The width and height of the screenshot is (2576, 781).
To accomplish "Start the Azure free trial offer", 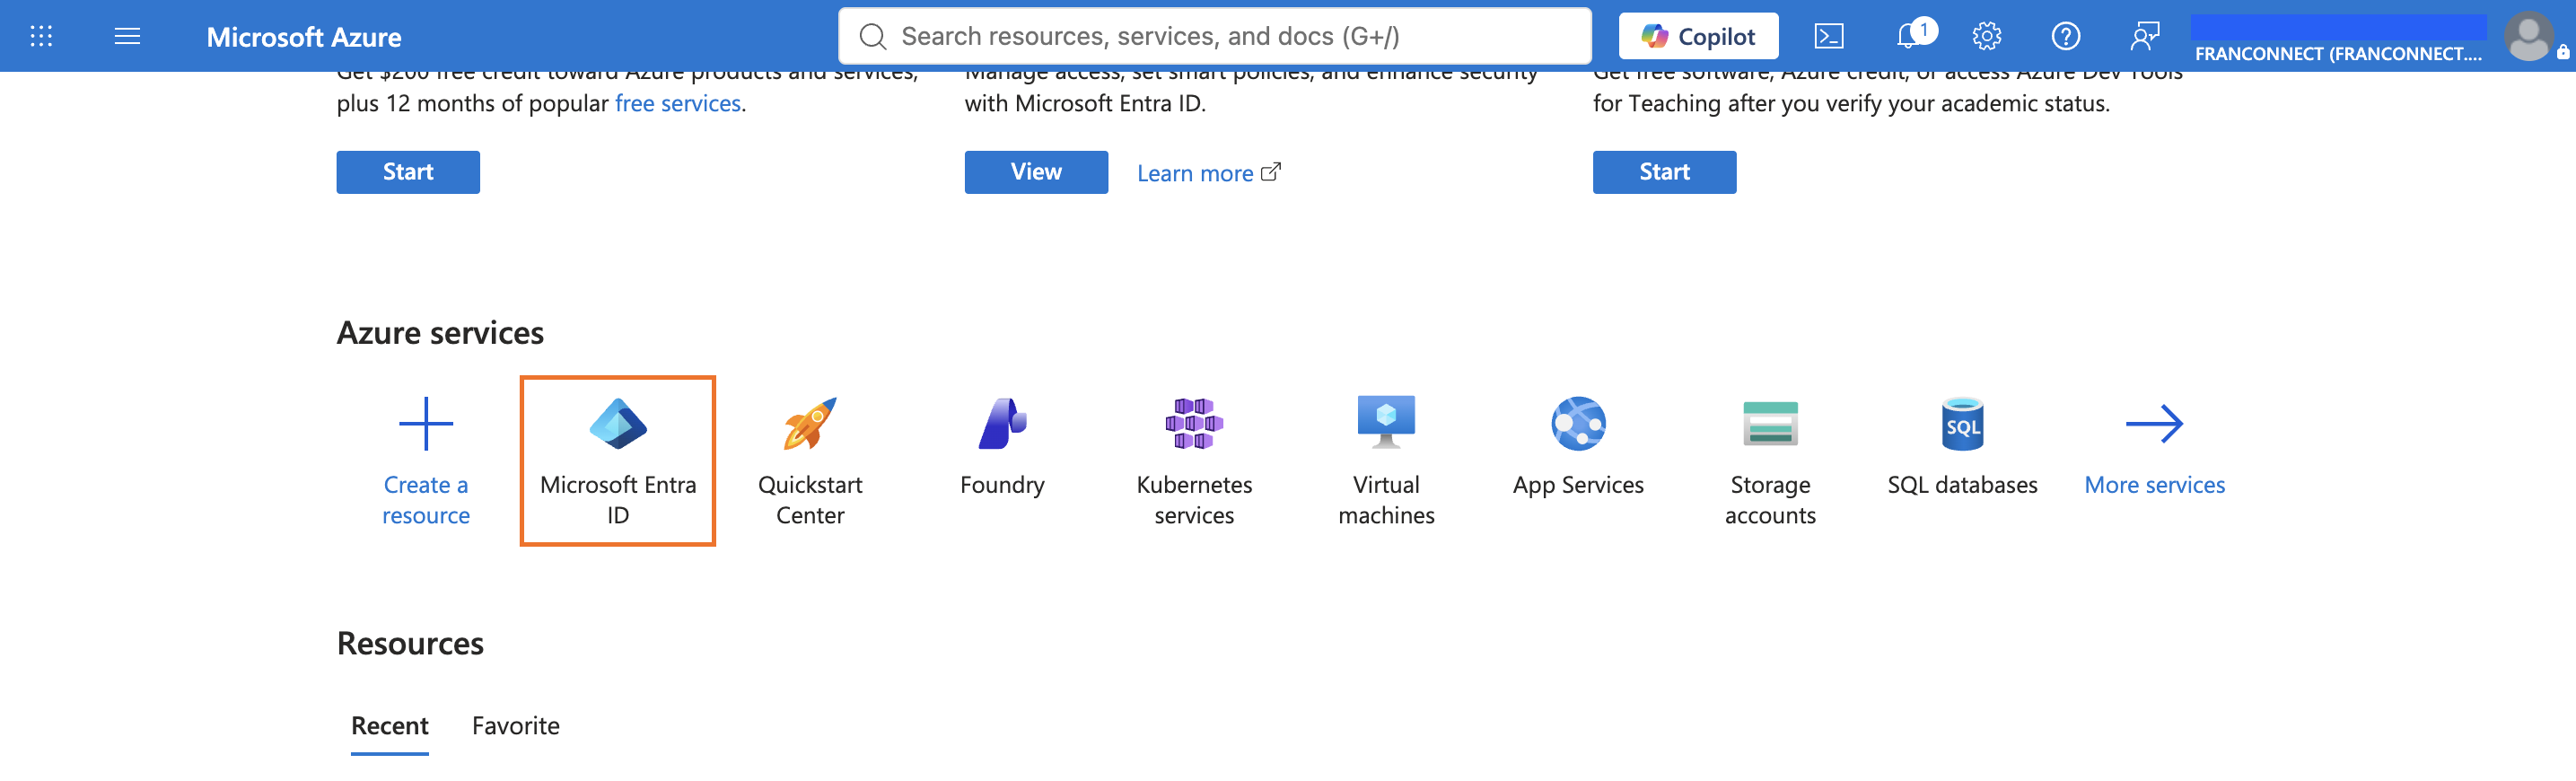I will point(408,172).
